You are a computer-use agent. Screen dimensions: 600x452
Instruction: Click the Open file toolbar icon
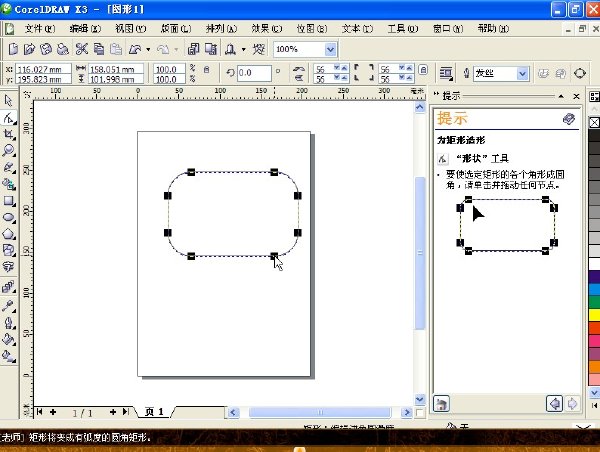[29, 49]
